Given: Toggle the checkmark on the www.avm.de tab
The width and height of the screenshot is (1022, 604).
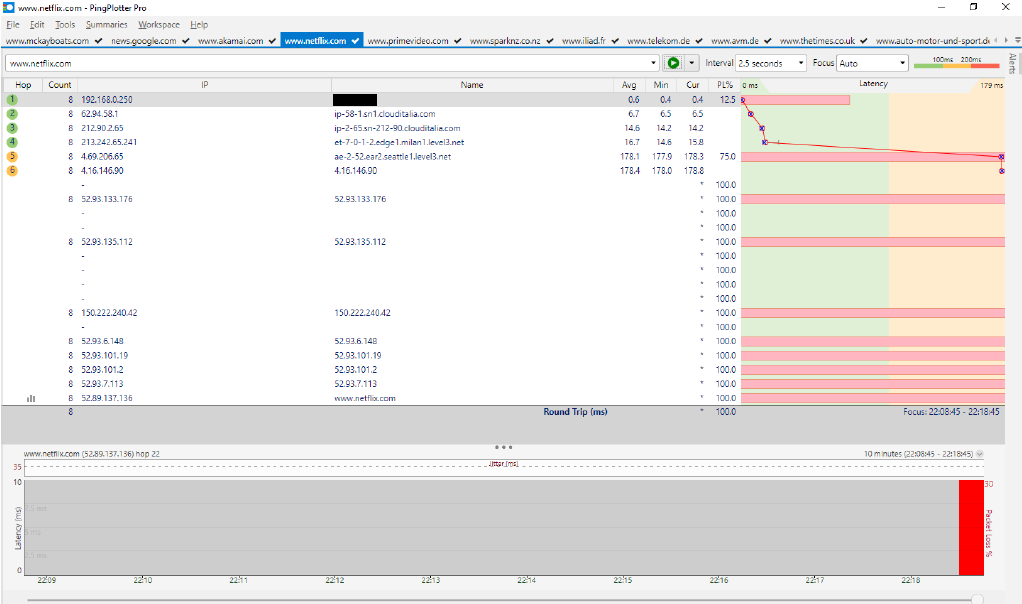Looking at the screenshot, I should [x=768, y=40].
